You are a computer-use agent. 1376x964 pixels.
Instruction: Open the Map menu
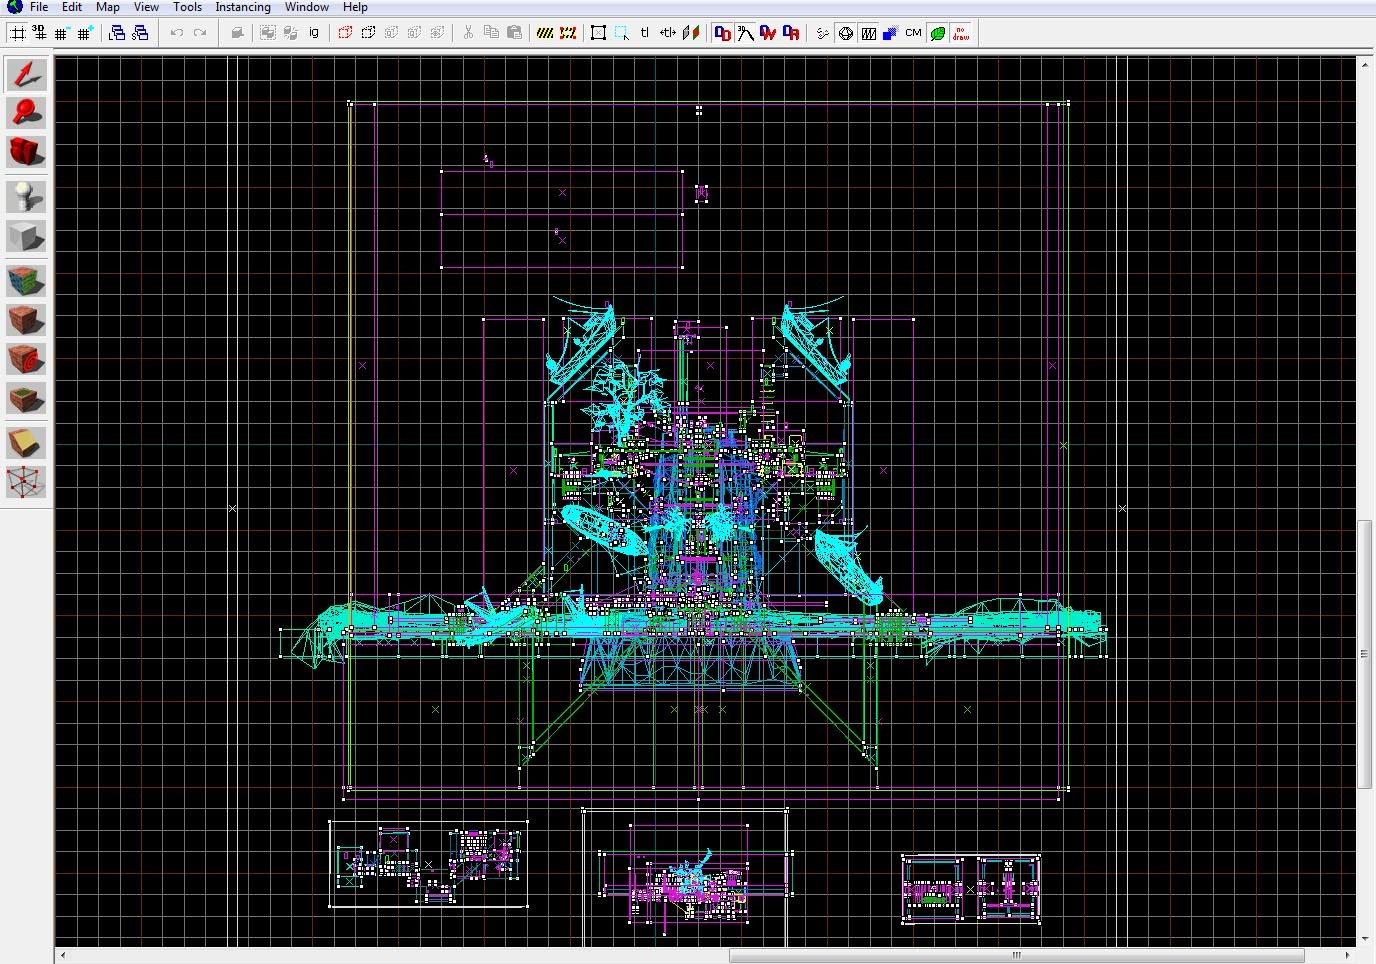[x=107, y=7]
